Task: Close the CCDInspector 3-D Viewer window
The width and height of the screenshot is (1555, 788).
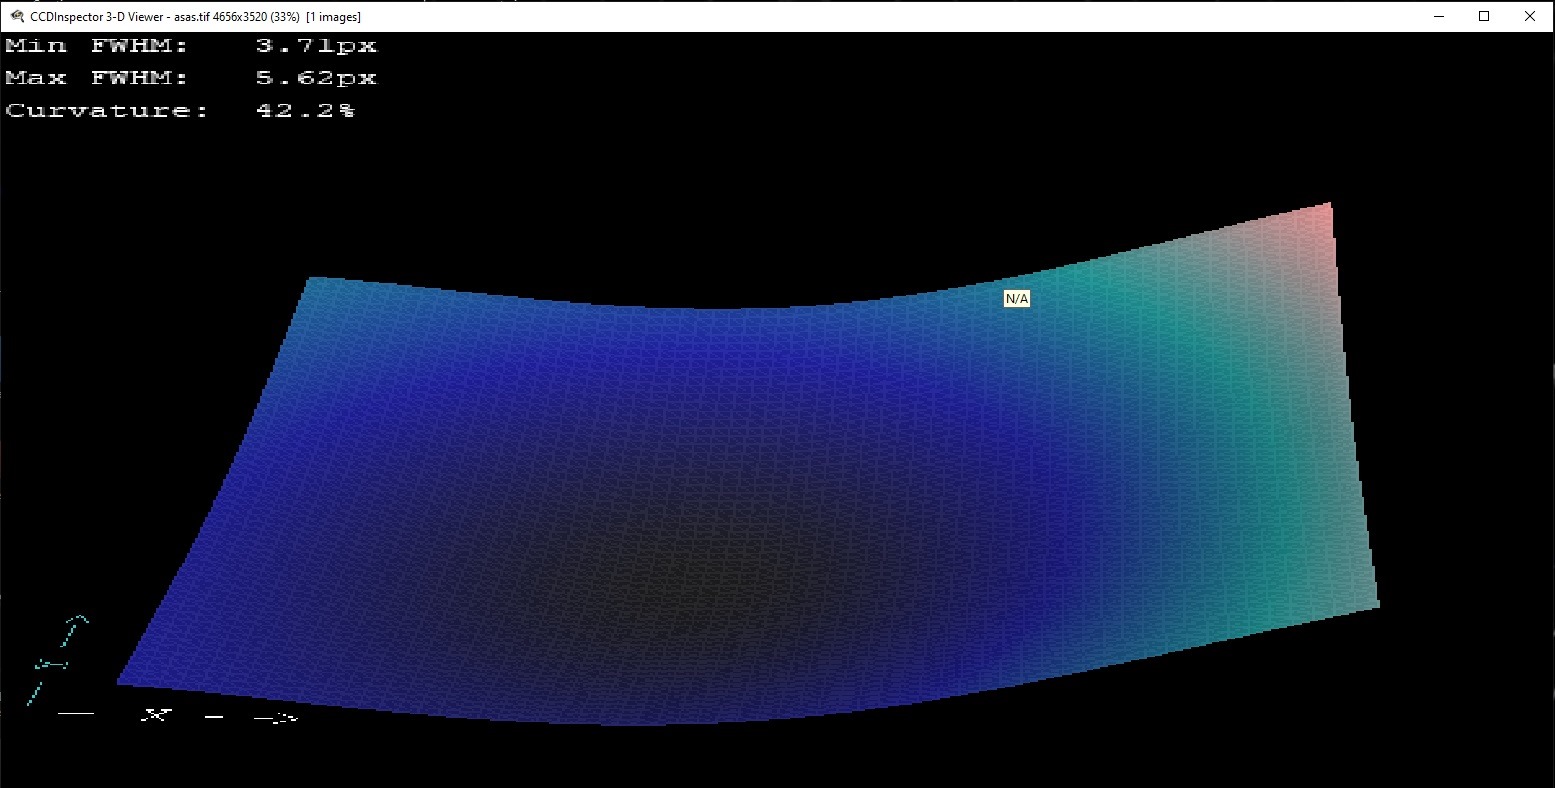Action: pyautogui.click(x=1530, y=16)
